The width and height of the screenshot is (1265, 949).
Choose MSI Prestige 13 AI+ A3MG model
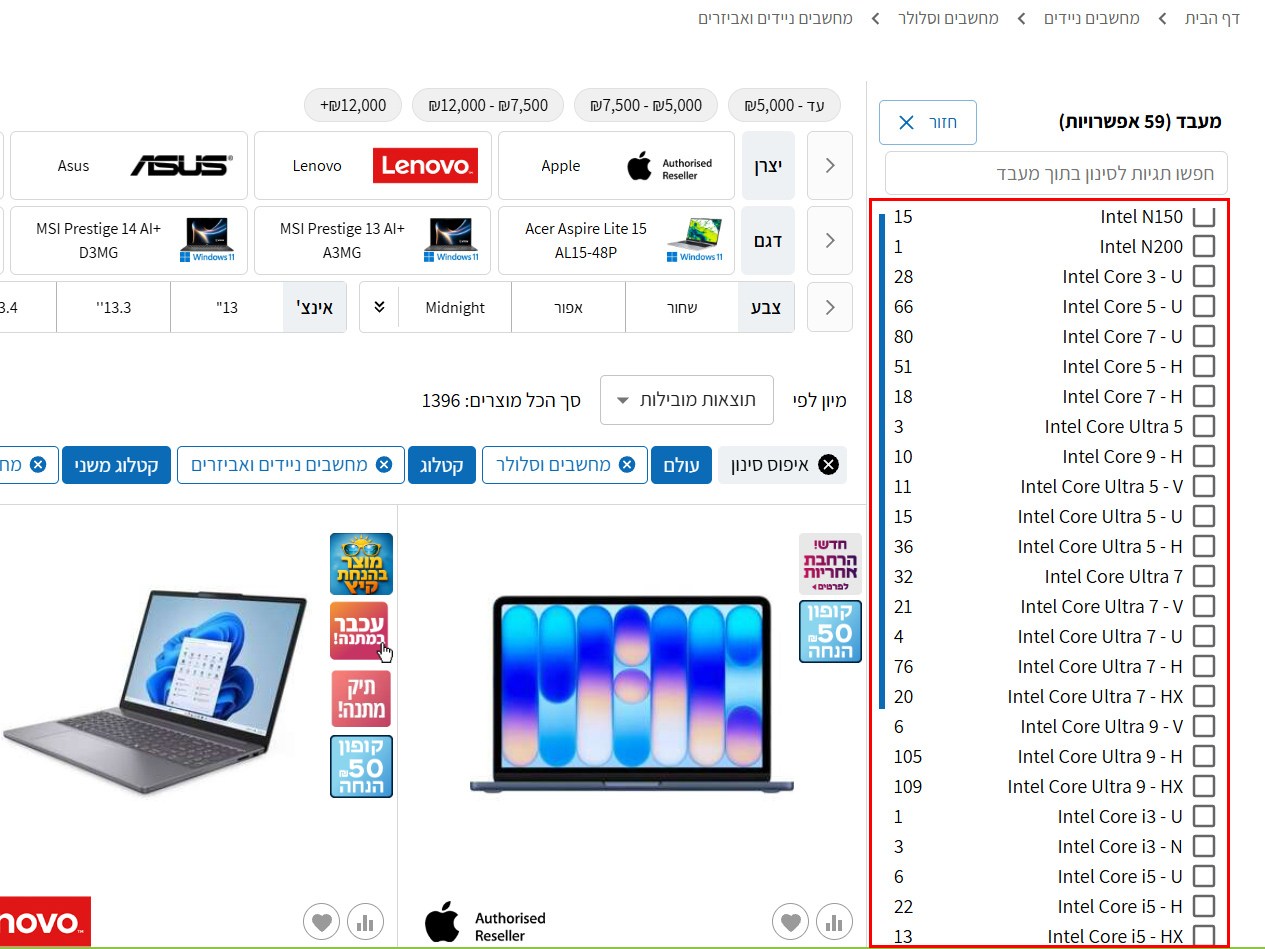(x=372, y=241)
